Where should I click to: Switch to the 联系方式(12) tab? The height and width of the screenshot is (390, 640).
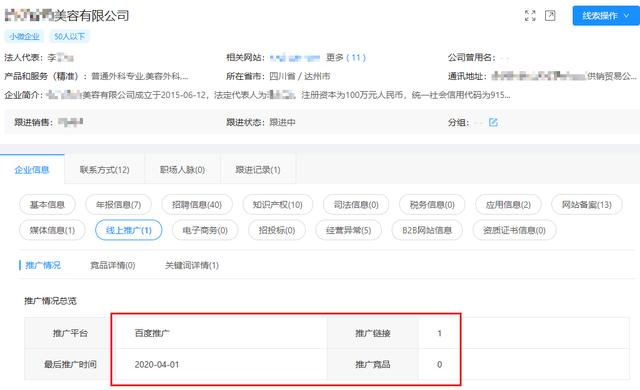click(x=104, y=170)
